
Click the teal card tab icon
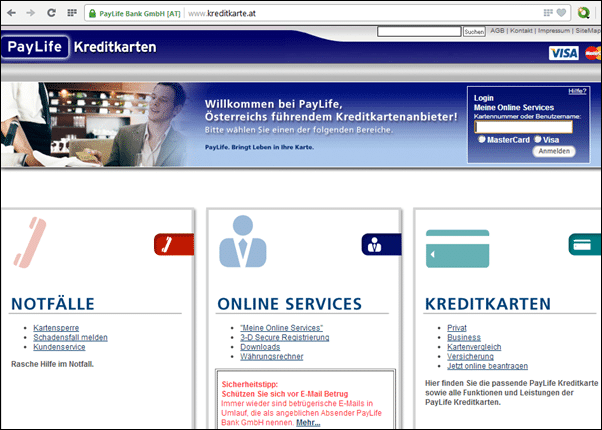(585, 244)
